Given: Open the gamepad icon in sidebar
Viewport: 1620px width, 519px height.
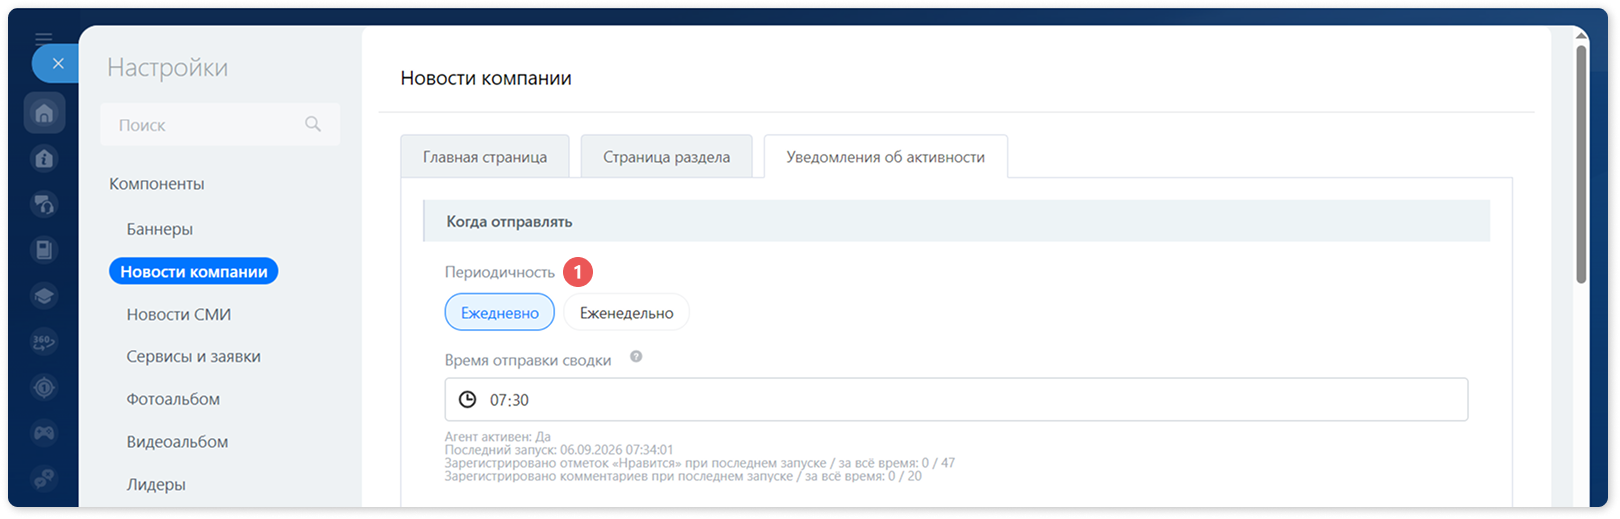Looking at the screenshot, I should point(44,433).
